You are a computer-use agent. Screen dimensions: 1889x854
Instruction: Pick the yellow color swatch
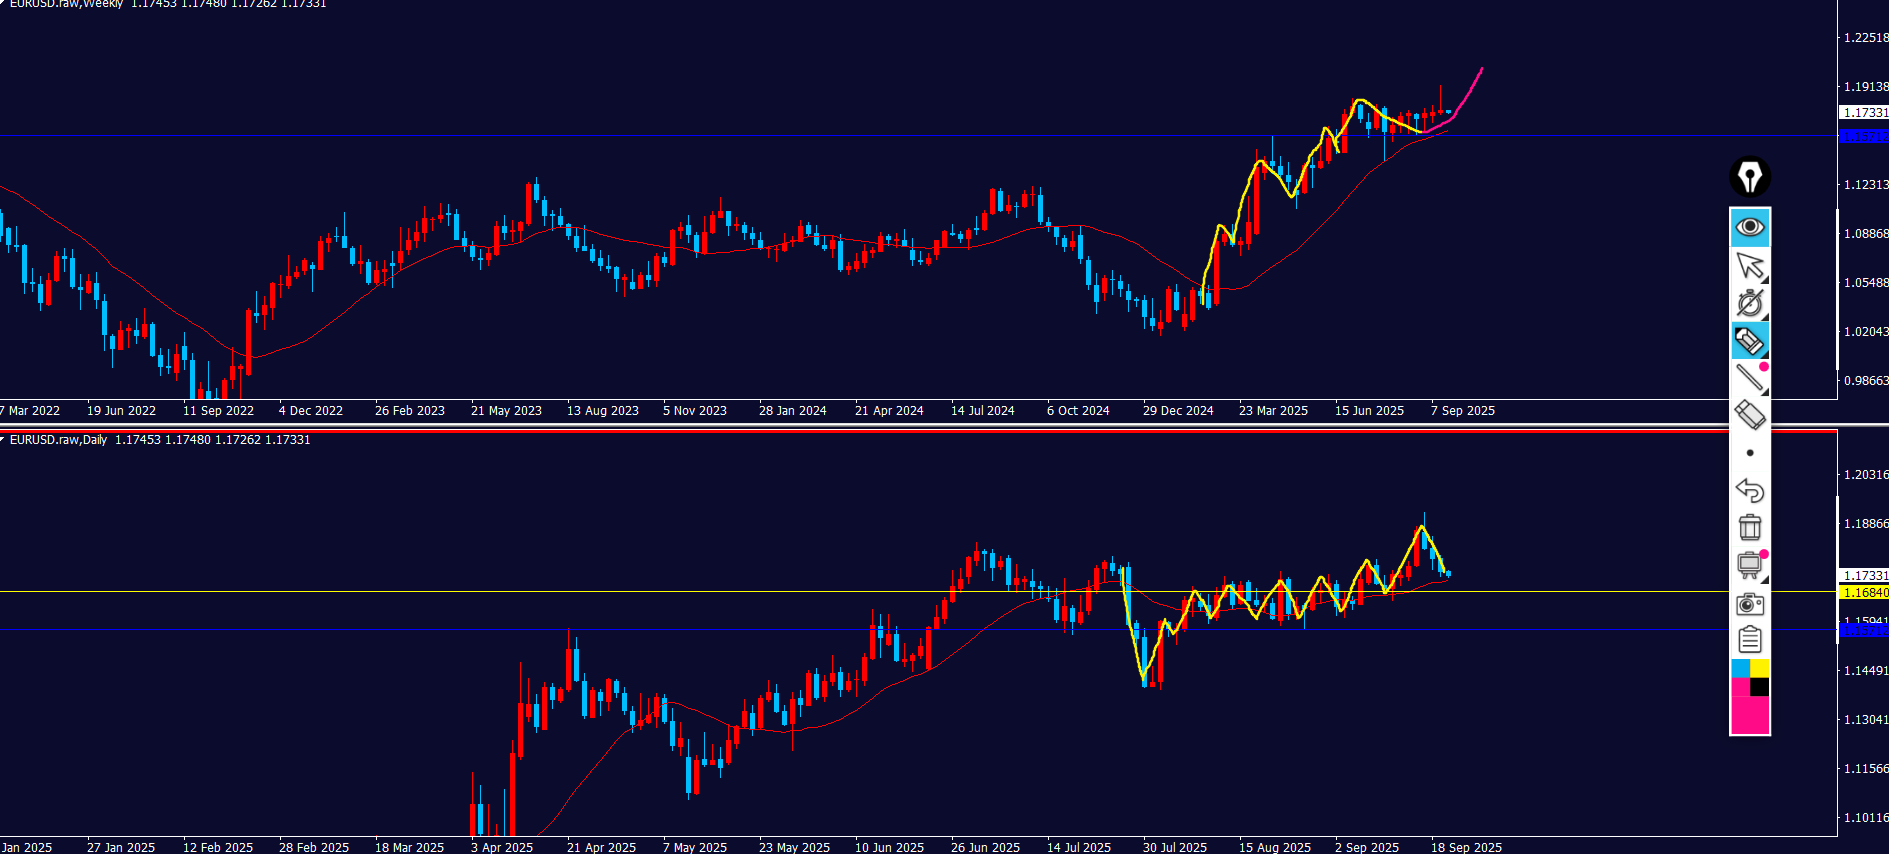point(1760,668)
